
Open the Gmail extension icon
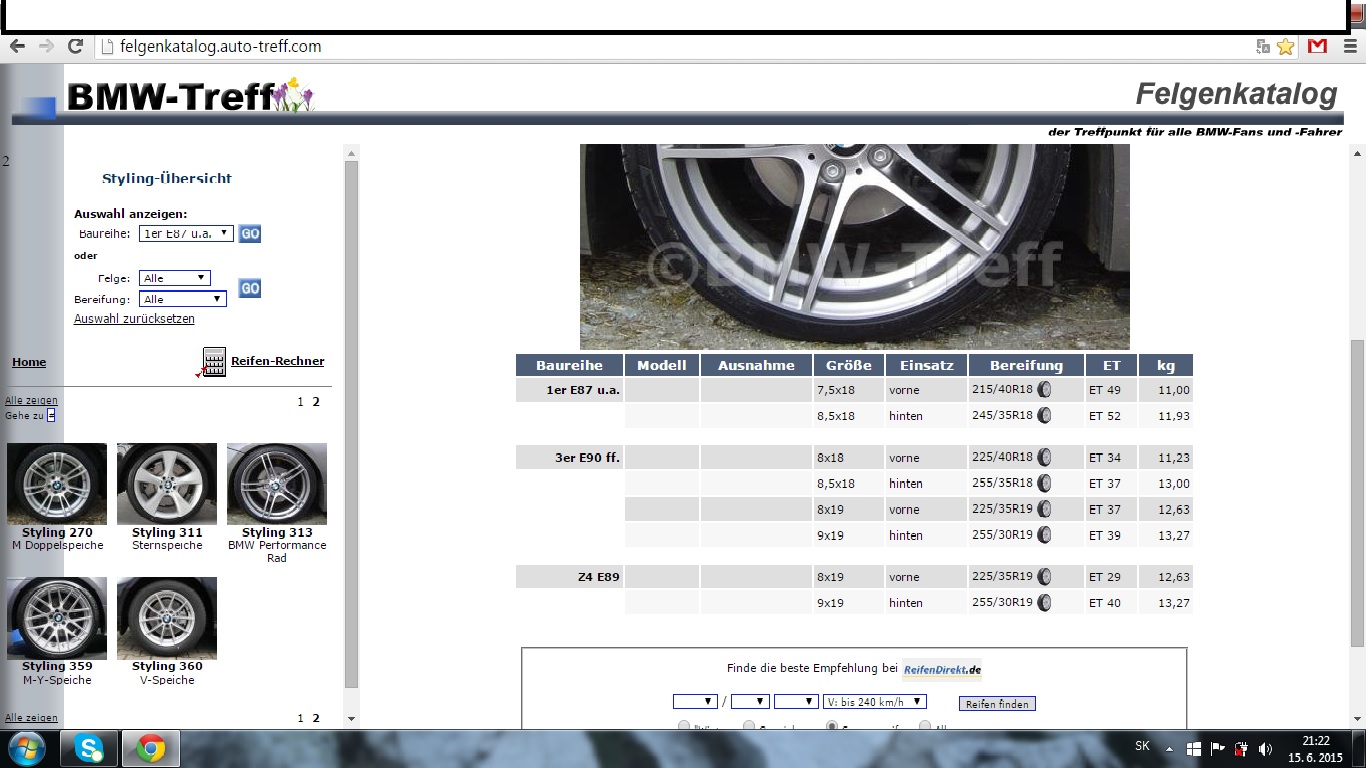1317,46
